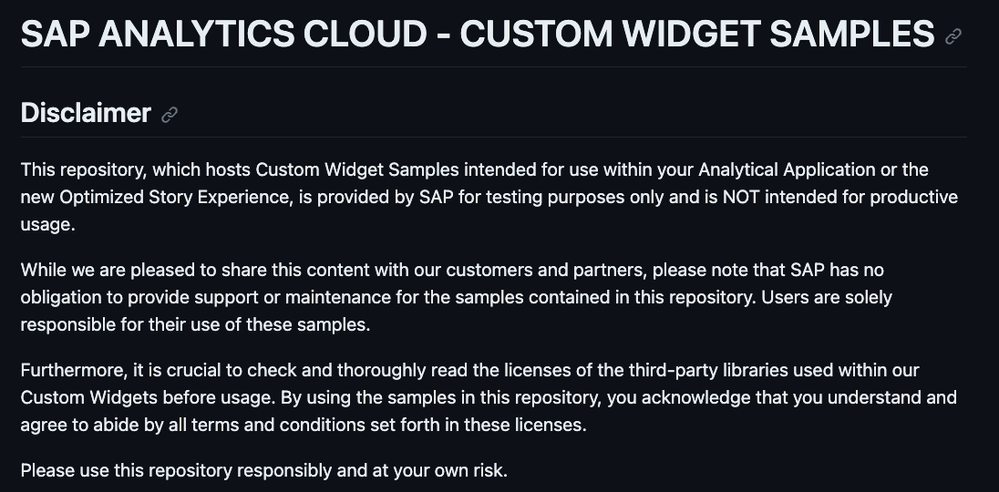999x492 pixels.
Task: Click the paragraph starting with 'Furthermore'
Action: (x=489, y=397)
